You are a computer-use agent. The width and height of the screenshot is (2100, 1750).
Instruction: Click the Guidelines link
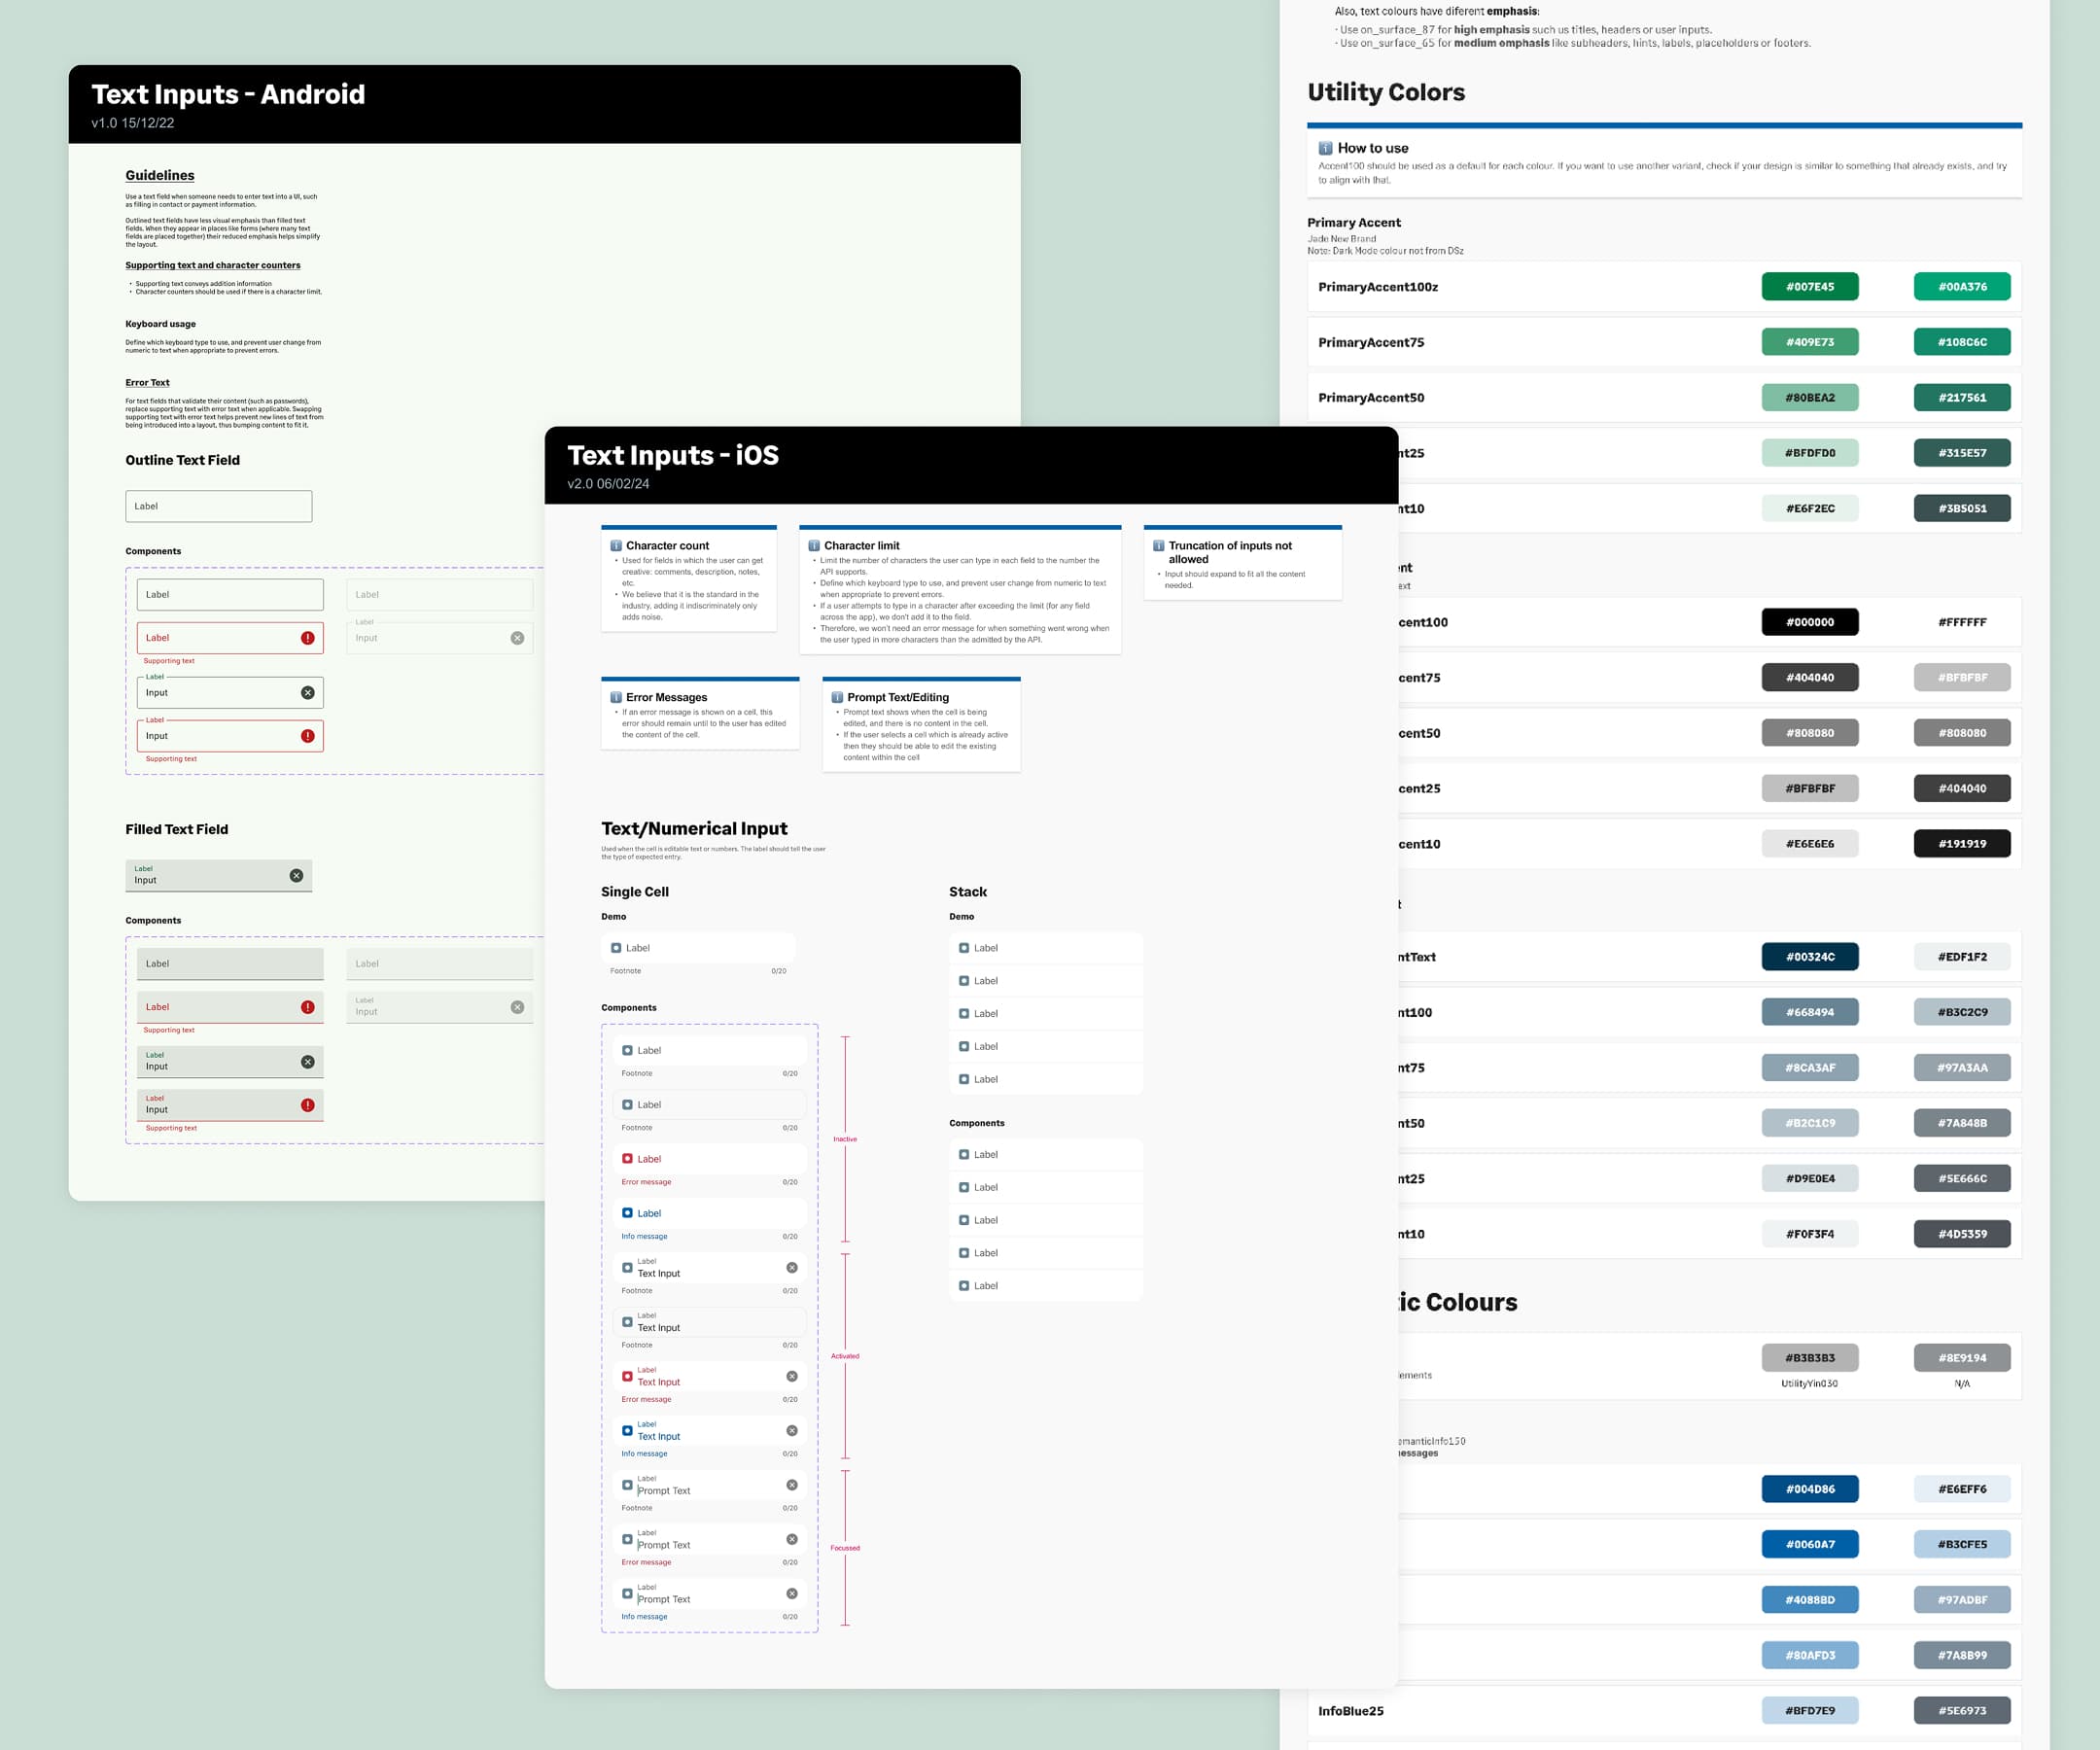159,175
